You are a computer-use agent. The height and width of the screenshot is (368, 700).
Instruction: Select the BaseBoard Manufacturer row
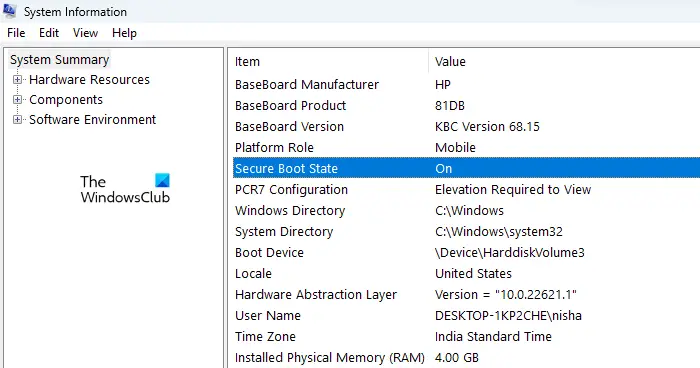[467, 85]
